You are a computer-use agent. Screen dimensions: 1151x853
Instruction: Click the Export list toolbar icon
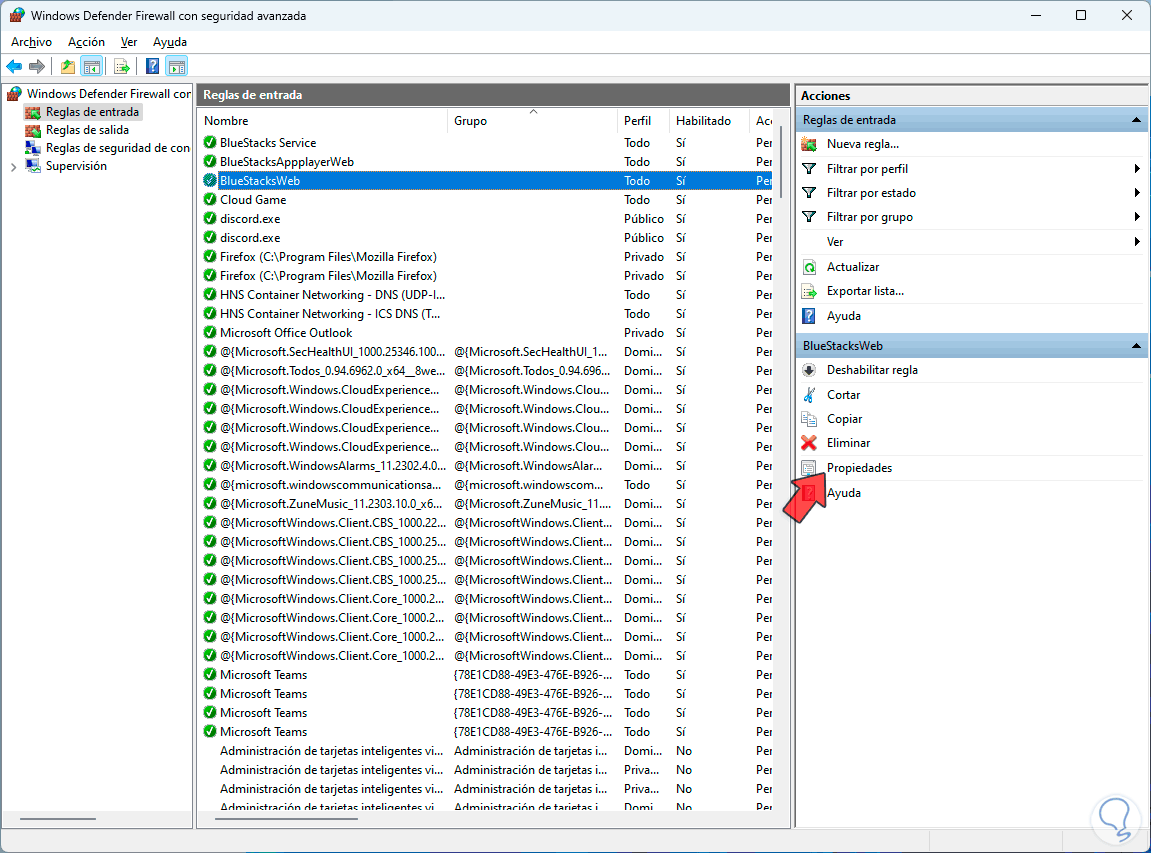coord(122,67)
